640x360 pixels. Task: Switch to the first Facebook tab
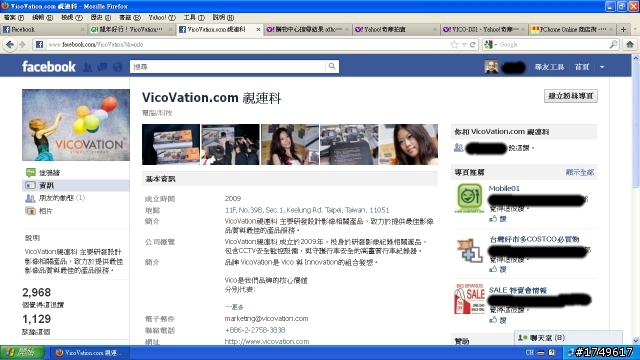[43, 29]
